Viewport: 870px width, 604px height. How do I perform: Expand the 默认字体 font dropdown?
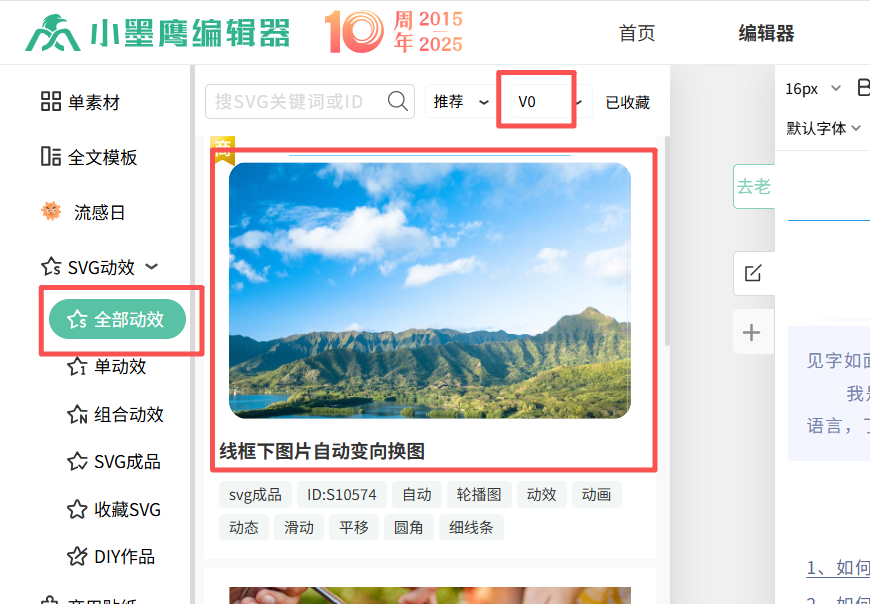[x=824, y=128]
